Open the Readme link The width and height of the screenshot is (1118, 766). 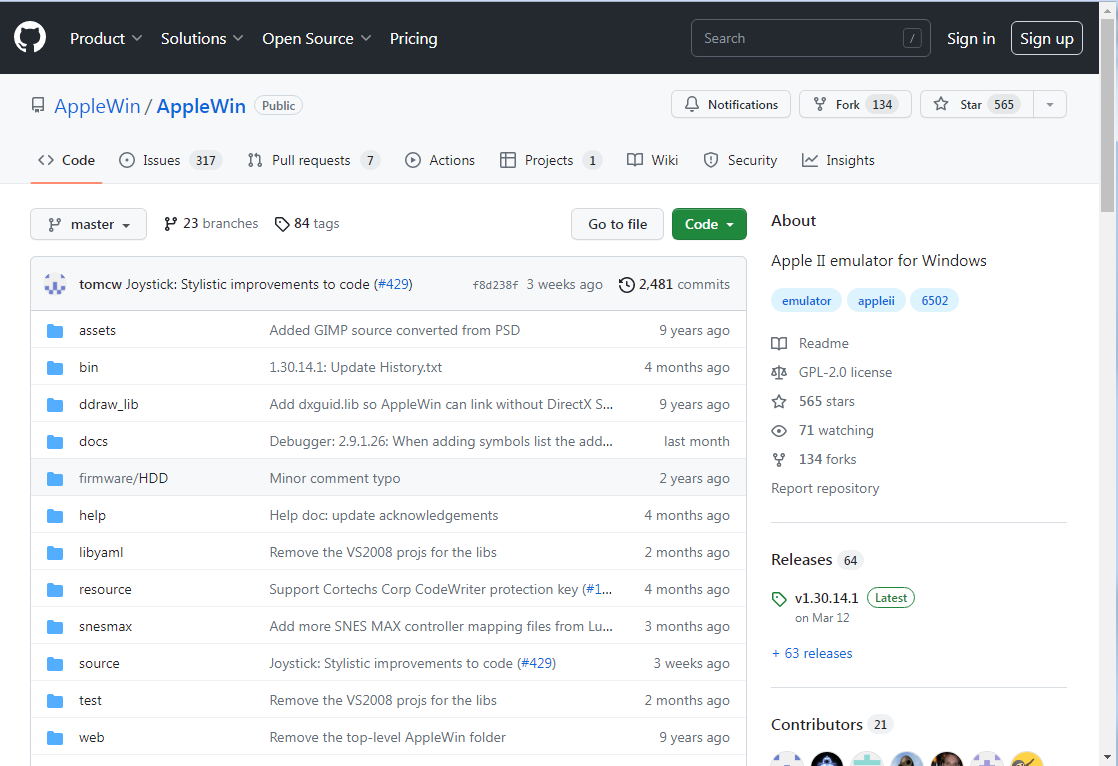pos(810,344)
